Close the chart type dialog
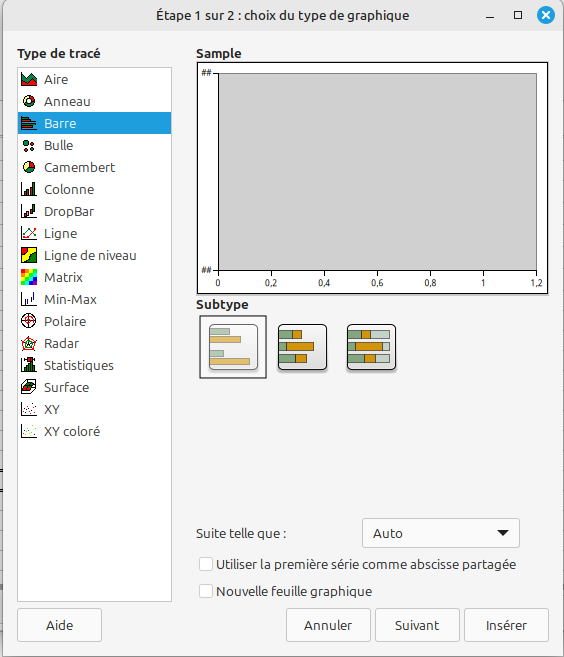The width and height of the screenshot is (564, 657). click(546, 16)
